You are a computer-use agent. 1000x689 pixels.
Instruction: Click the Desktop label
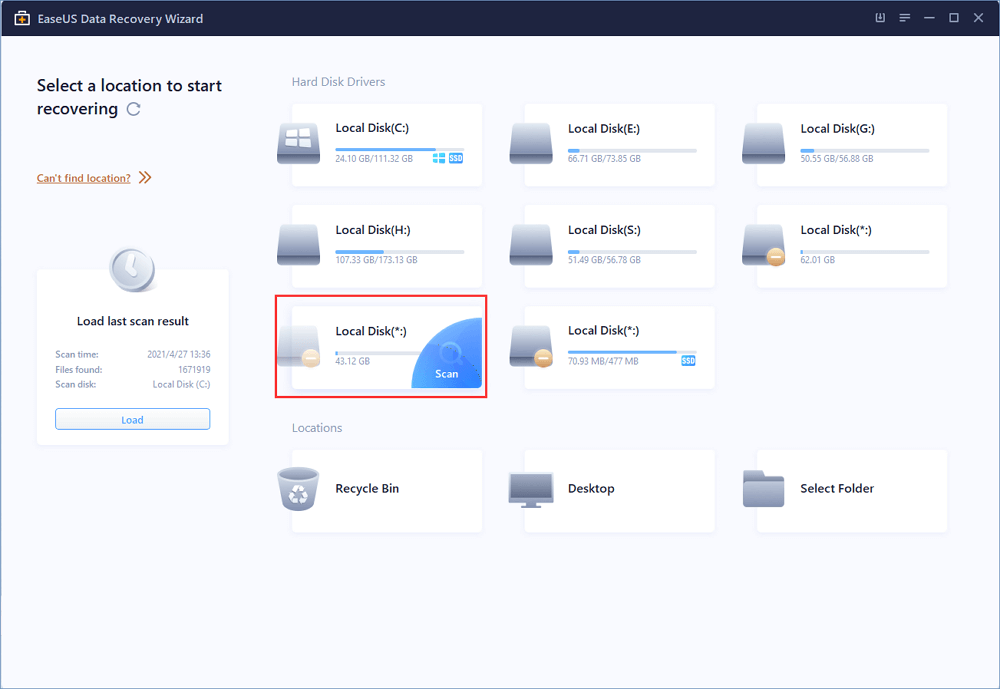(x=591, y=489)
